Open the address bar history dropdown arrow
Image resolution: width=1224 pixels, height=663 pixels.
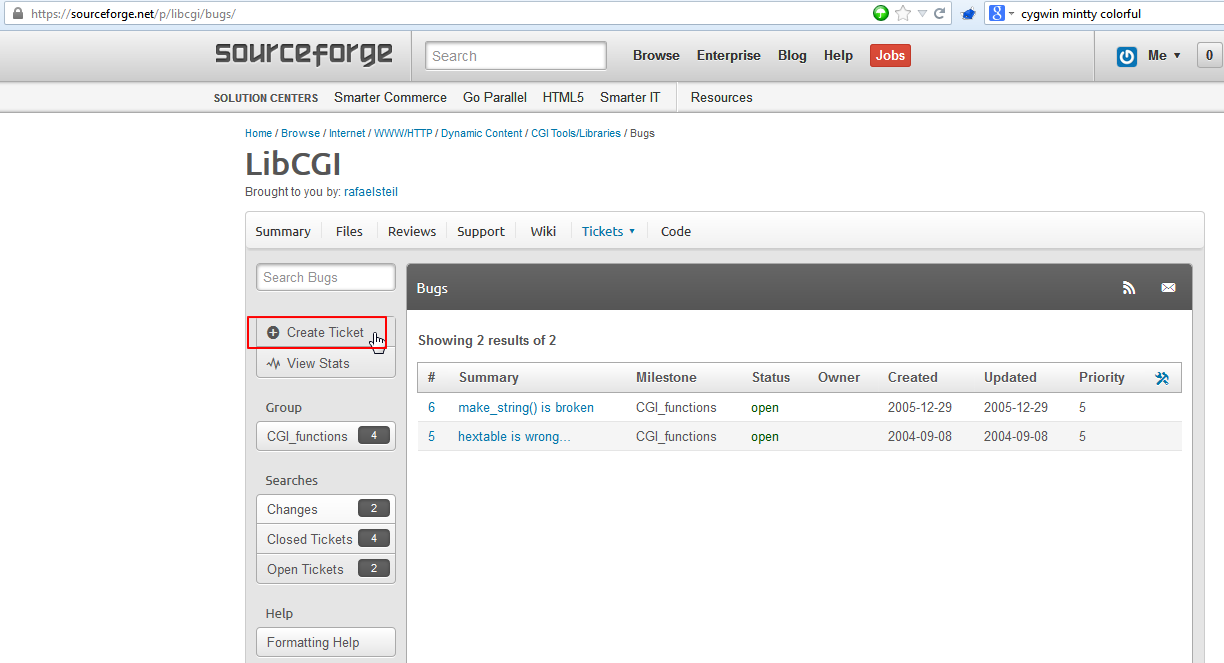[923, 14]
